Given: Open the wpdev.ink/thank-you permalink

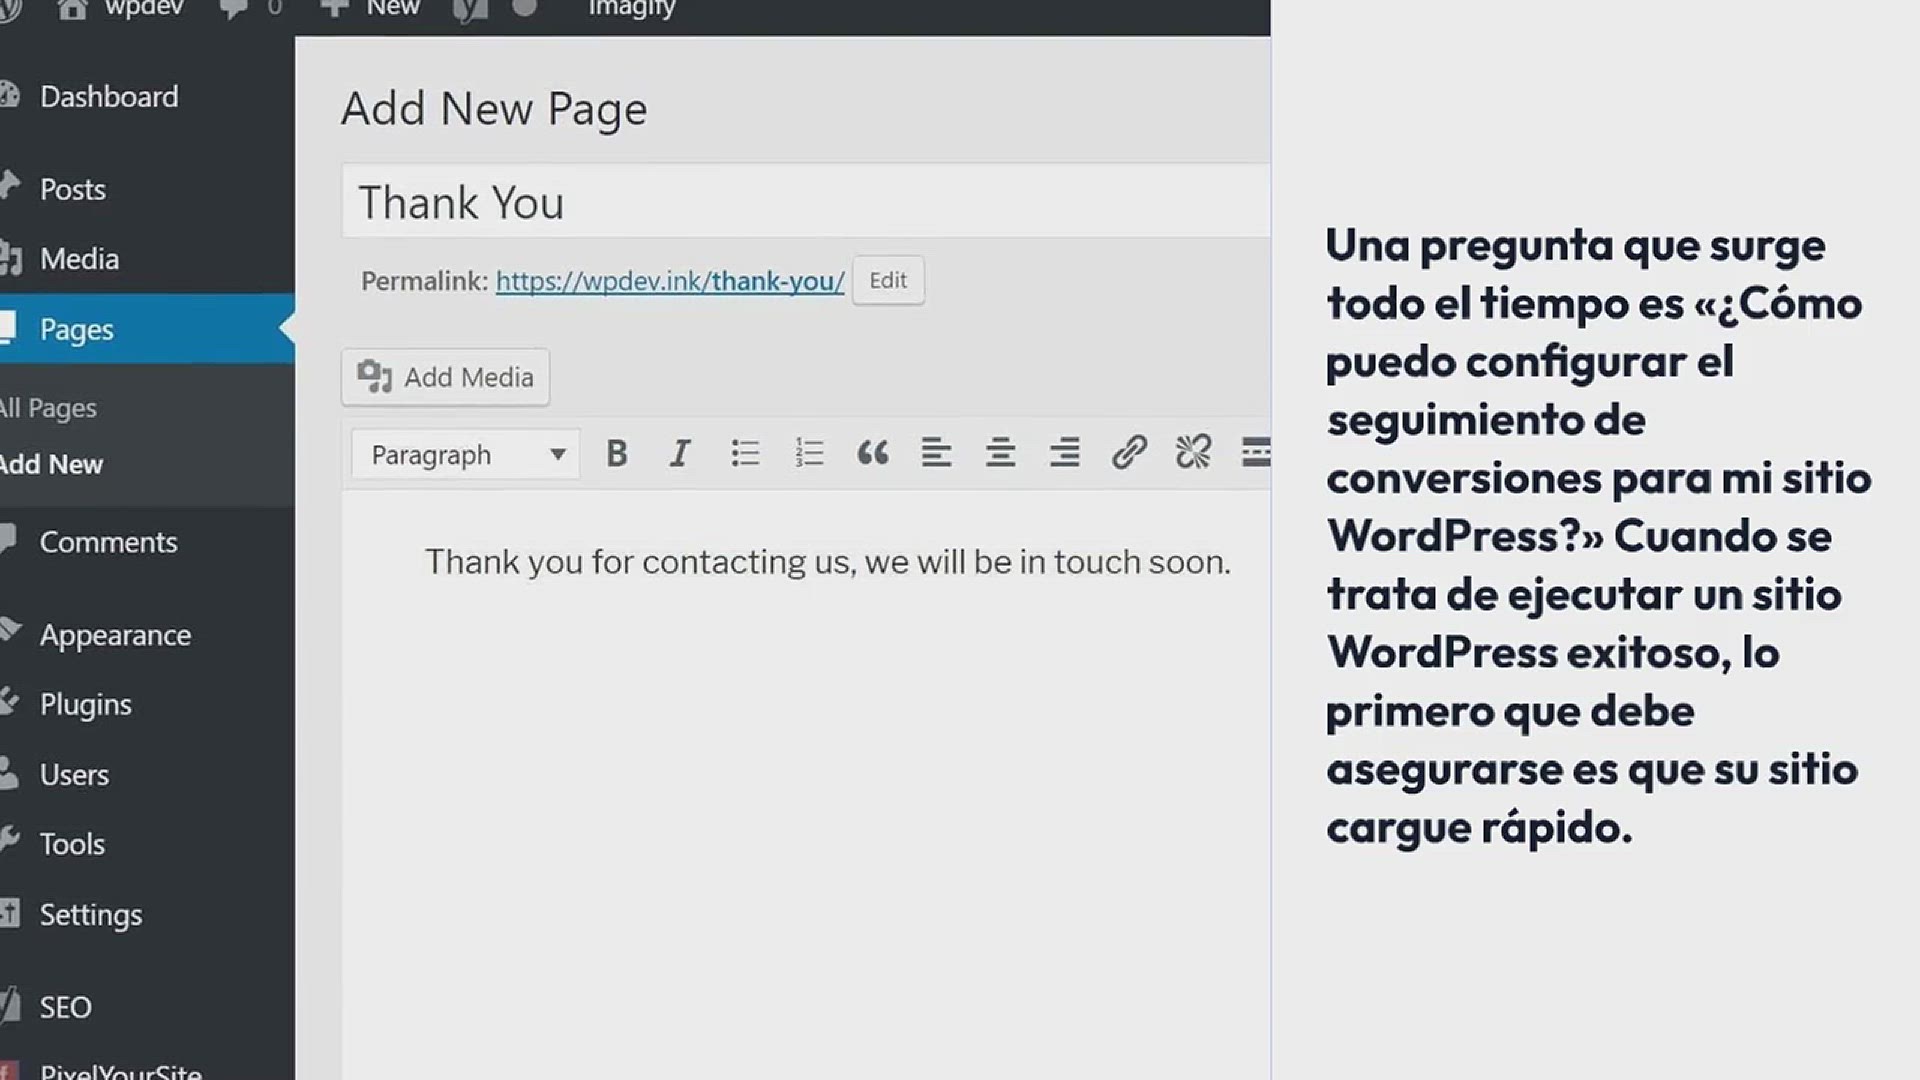Looking at the screenshot, I should [670, 282].
